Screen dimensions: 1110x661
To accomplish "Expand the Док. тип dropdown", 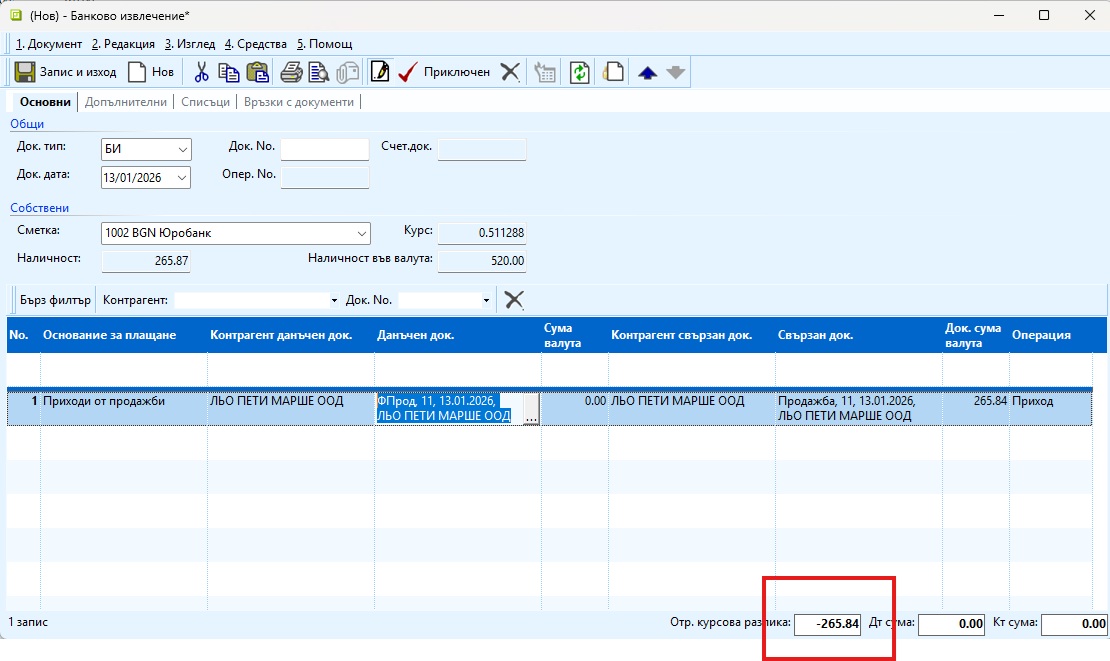I will pos(182,150).
